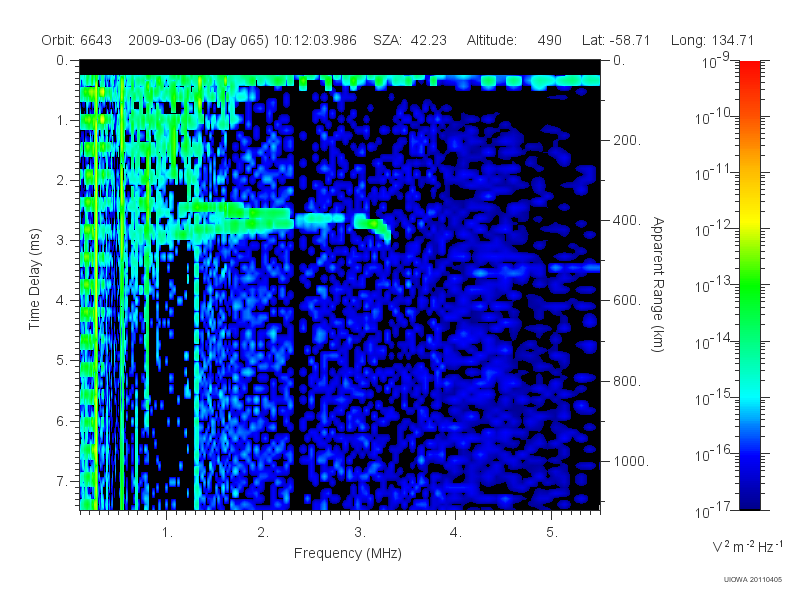This screenshot has width=800, height=600.
Task: Click the 1000. apparent range tick label
Action: pos(631,461)
